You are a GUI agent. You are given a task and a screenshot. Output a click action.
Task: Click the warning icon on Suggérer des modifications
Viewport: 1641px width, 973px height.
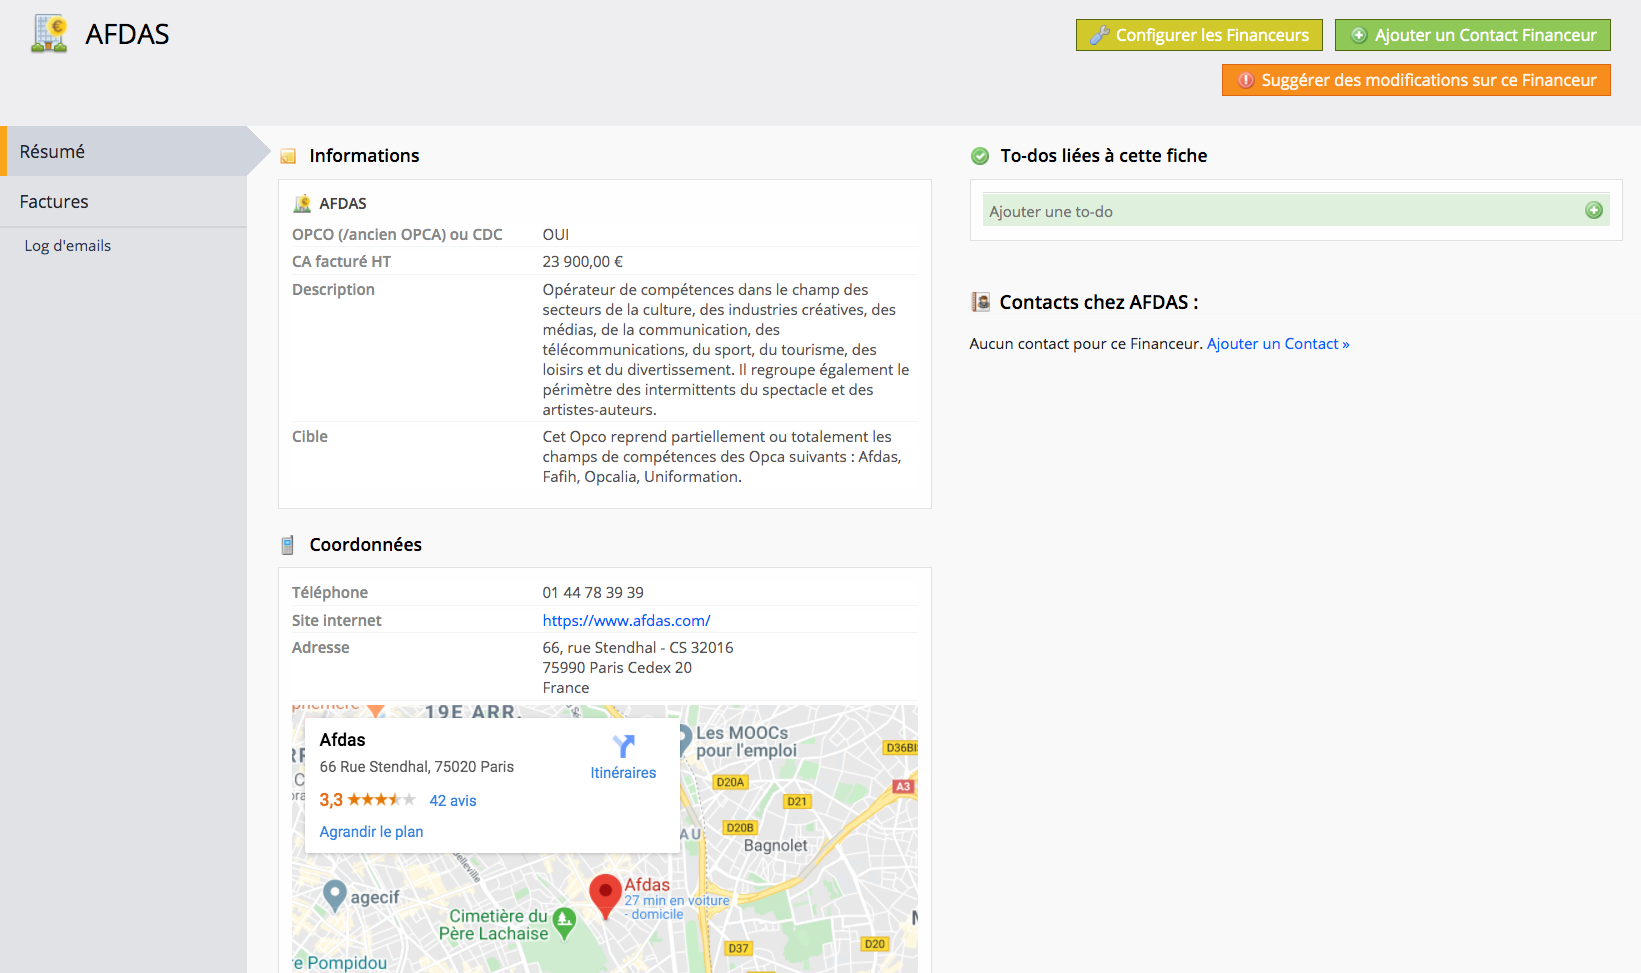pos(1246,80)
